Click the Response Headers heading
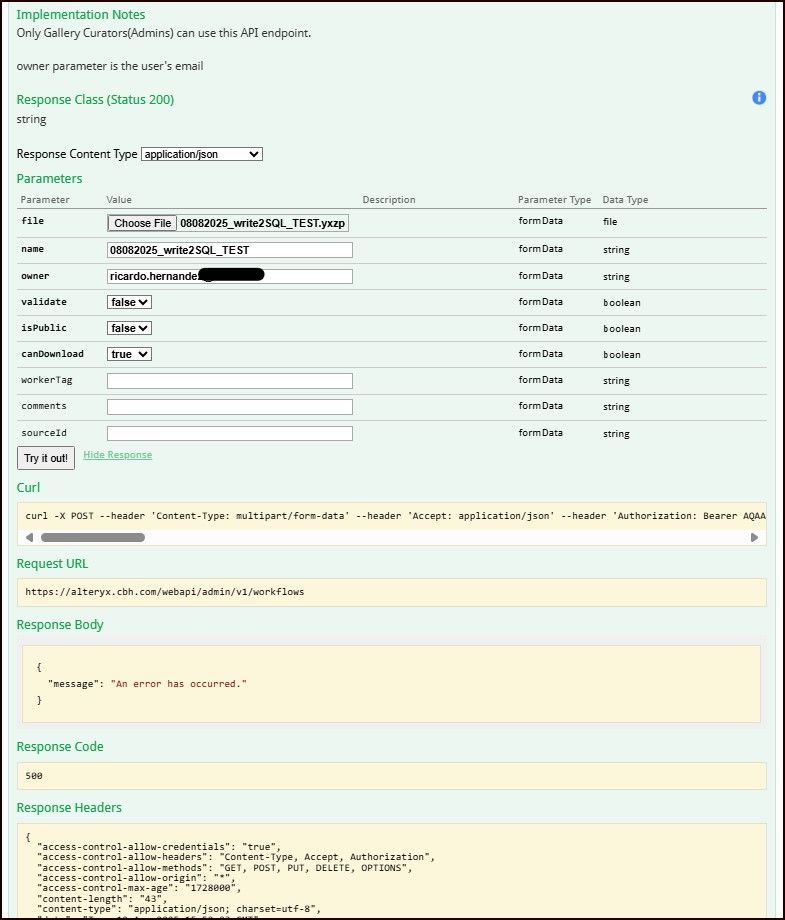785x920 pixels. coord(69,808)
